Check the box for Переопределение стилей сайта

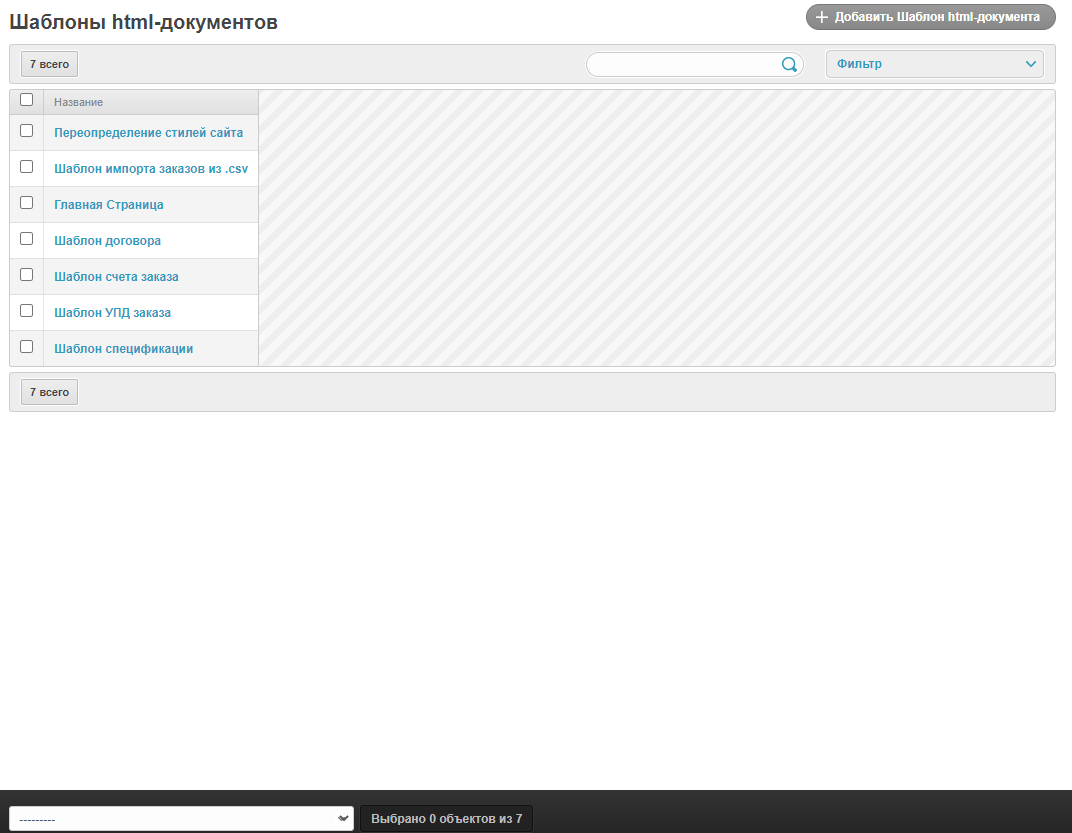pyautogui.click(x=27, y=131)
